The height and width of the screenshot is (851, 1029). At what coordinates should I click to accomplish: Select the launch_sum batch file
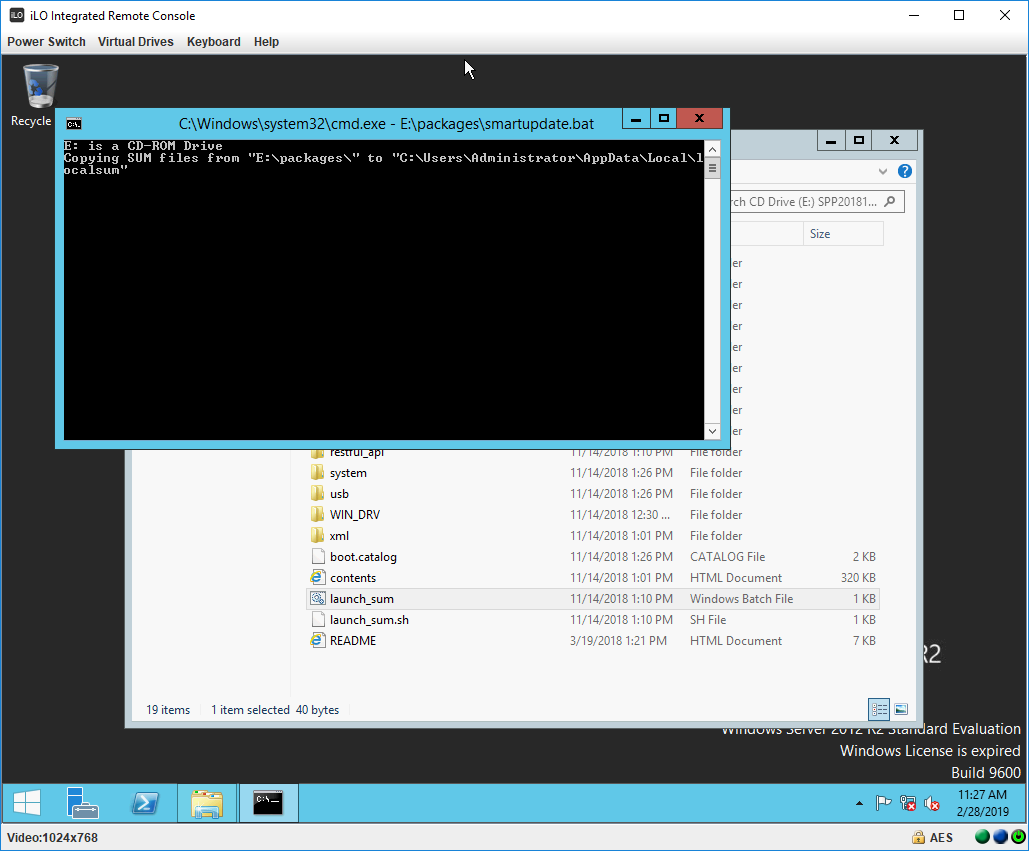coord(593,598)
